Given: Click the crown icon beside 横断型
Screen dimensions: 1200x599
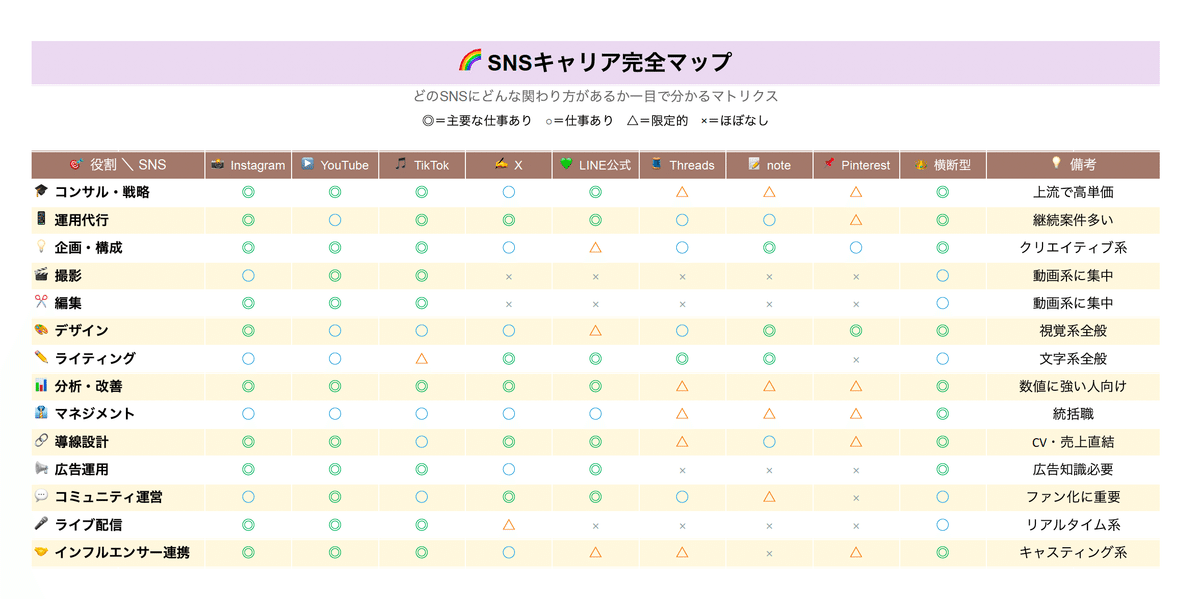Looking at the screenshot, I should point(921,164).
